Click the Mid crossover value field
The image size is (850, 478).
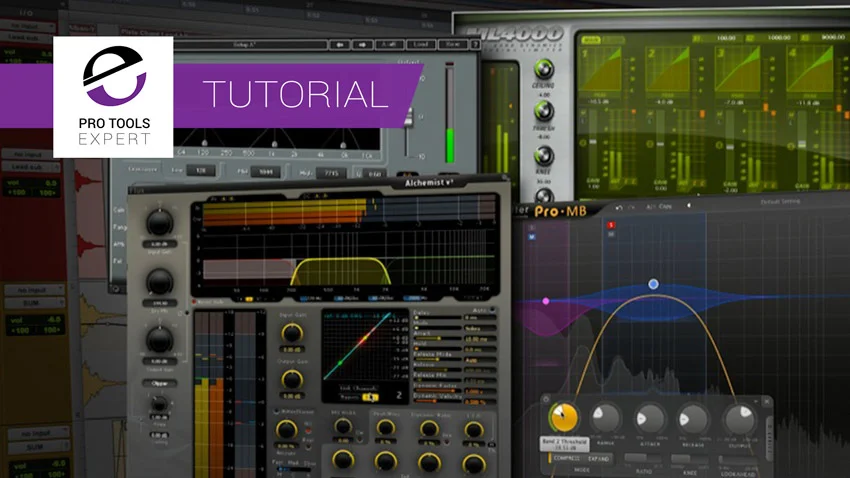pos(266,172)
